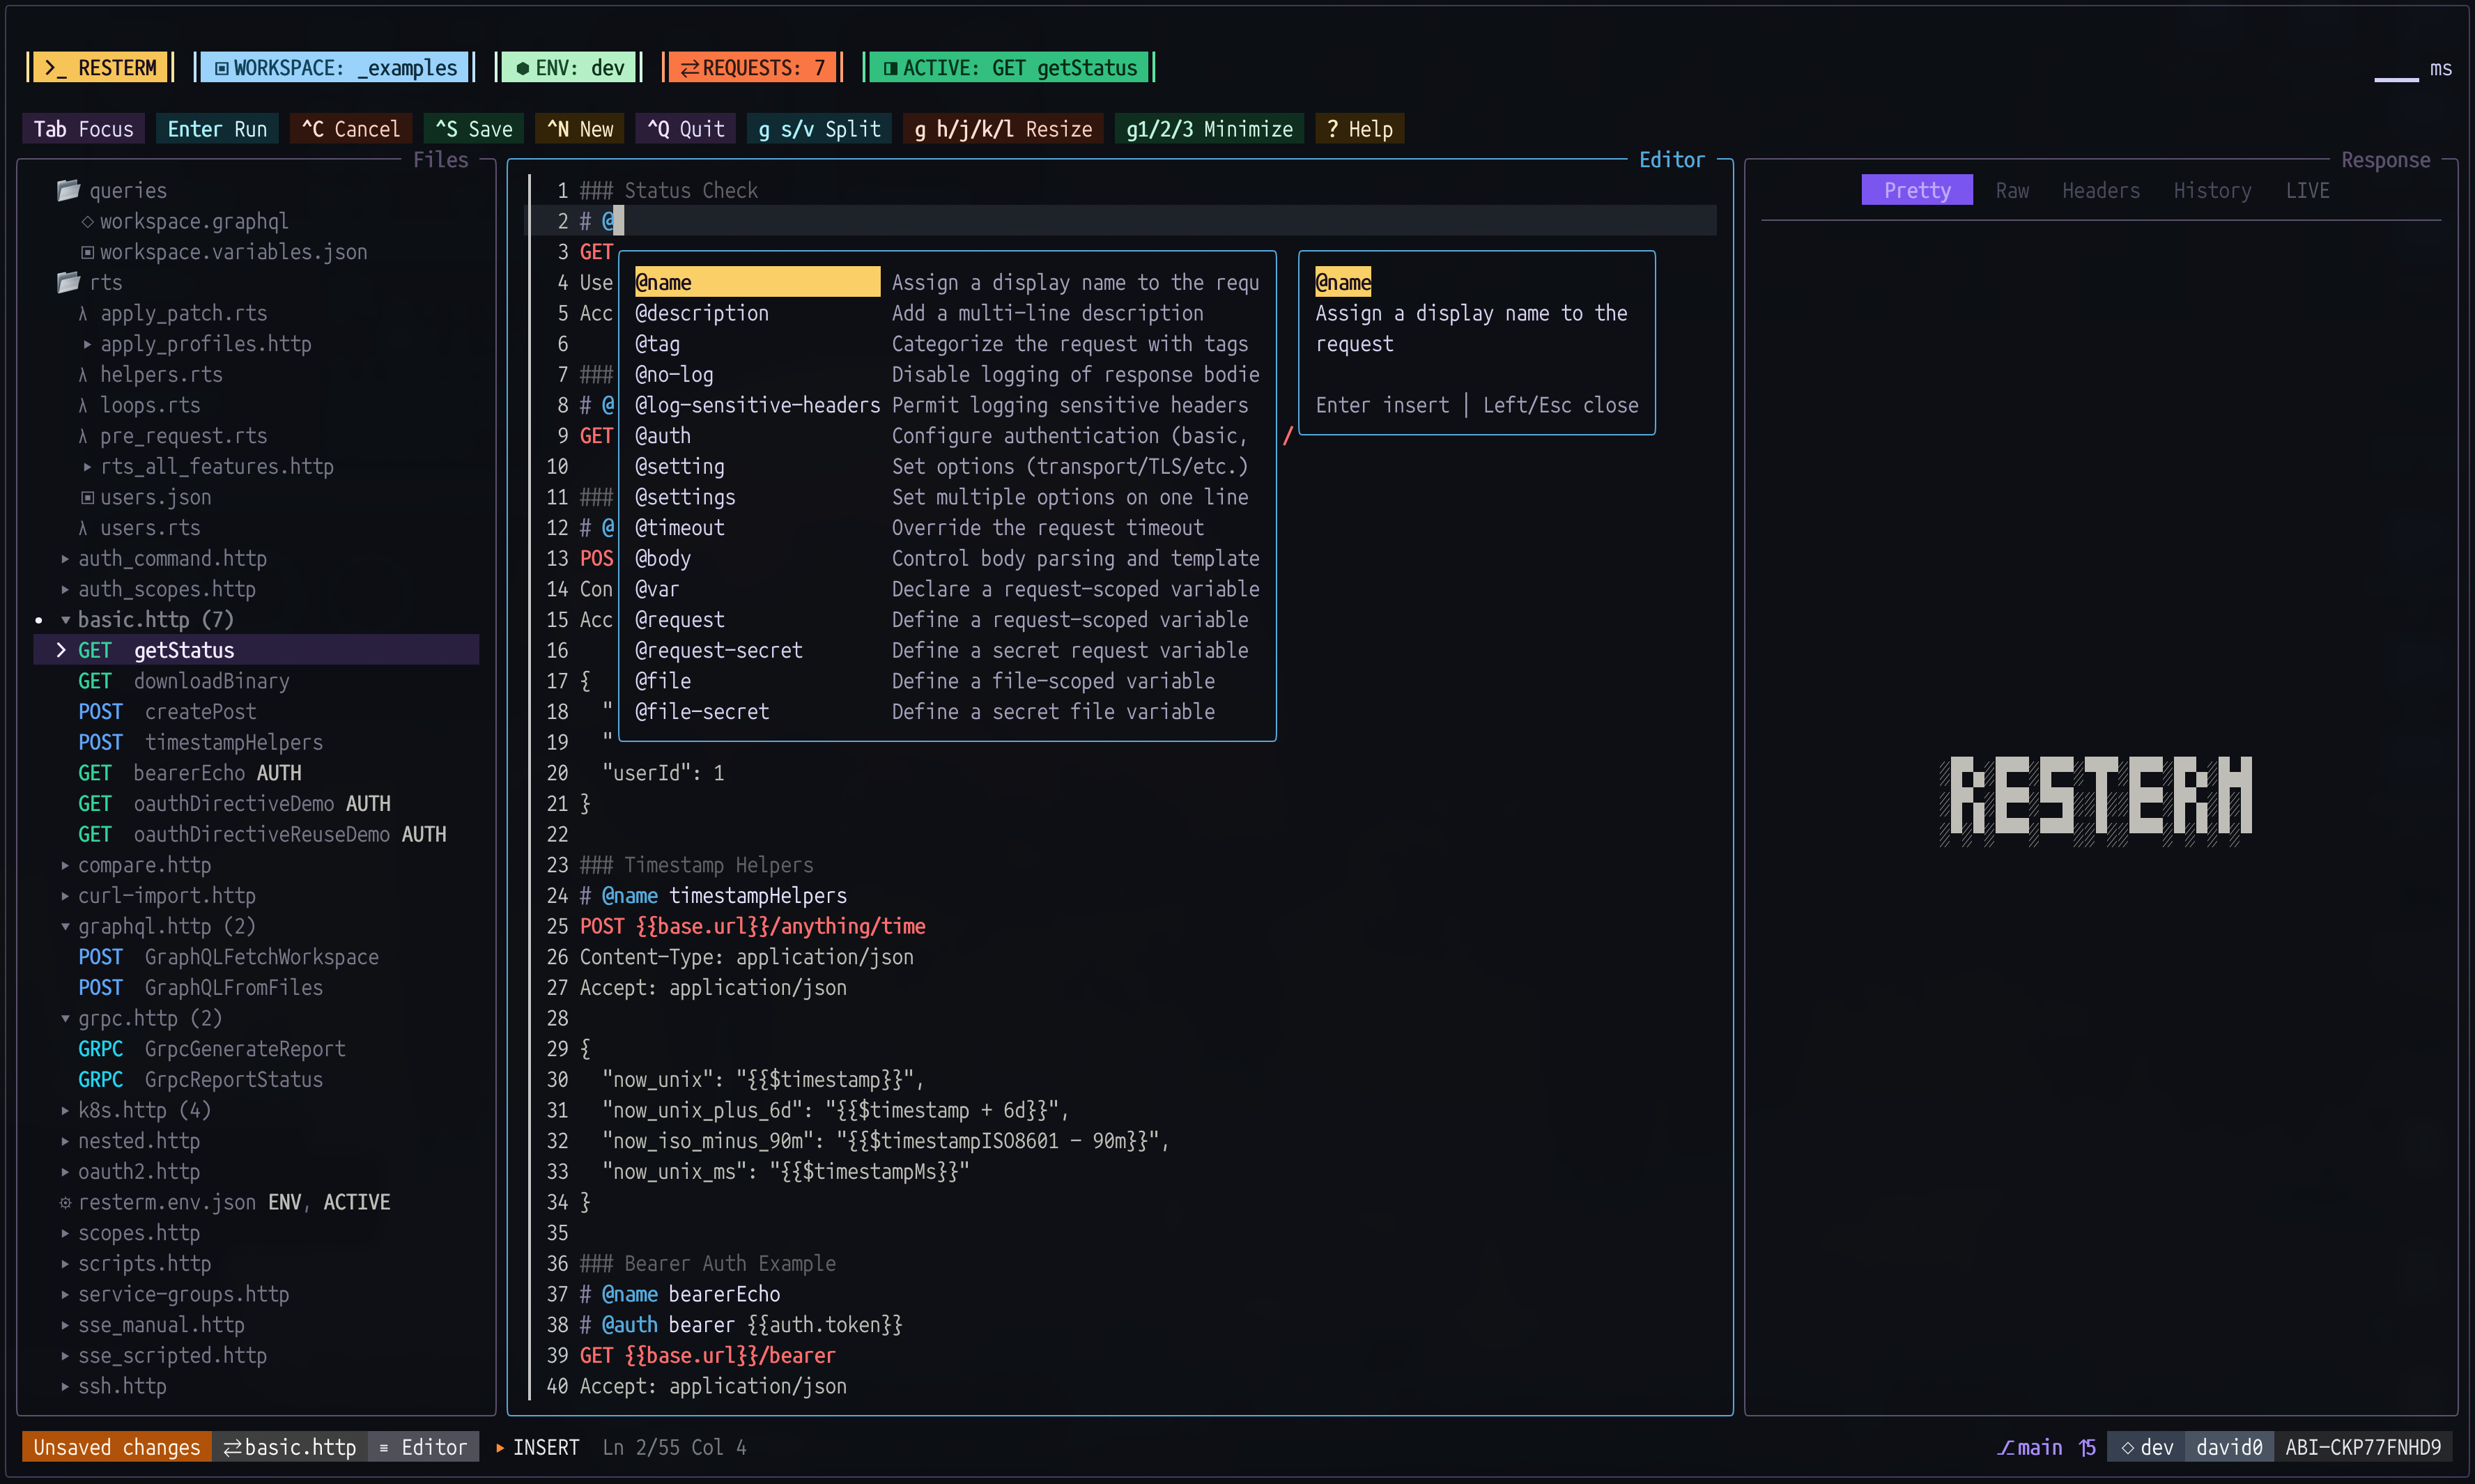
Task: Expand auth_command.http
Action: coord(65,558)
